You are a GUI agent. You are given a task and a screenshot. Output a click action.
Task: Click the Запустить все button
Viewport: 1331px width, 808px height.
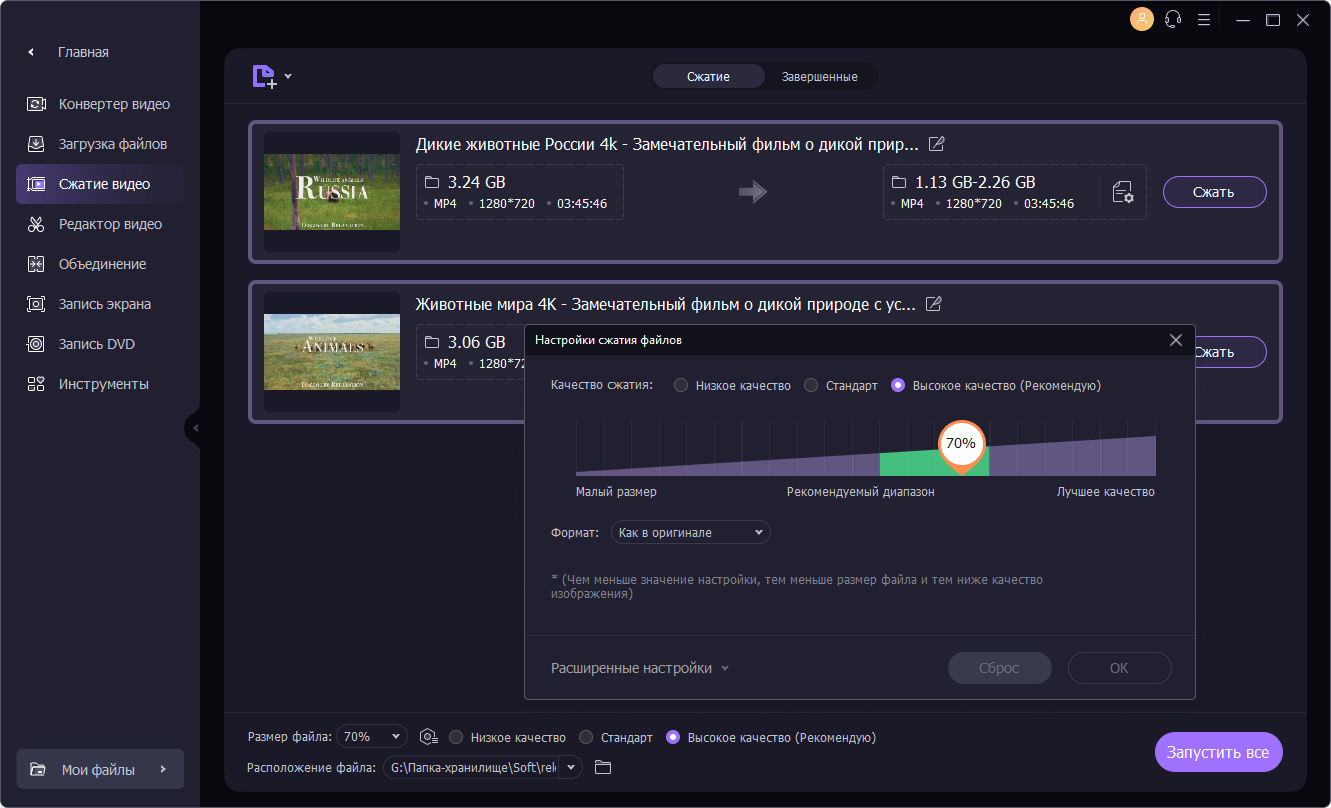1218,752
